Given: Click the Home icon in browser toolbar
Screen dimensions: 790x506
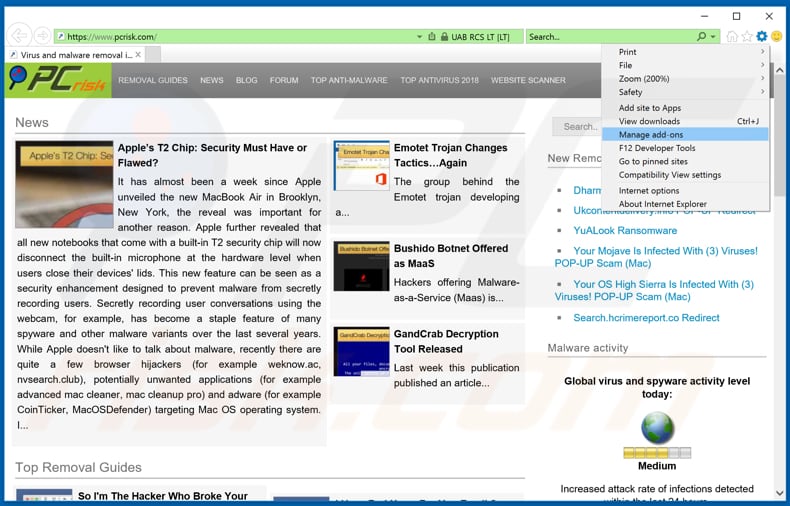Looking at the screenshot, I should (732, 37).
